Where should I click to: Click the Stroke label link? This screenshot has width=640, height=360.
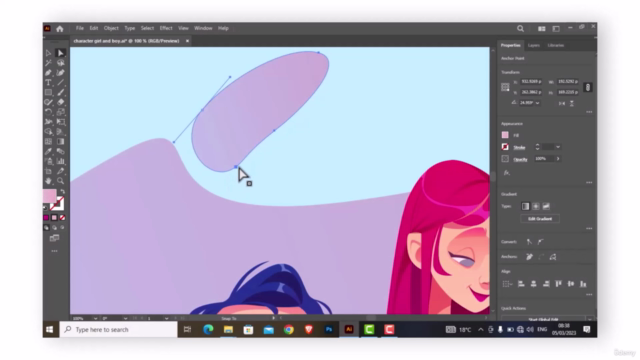pos(519,147)
